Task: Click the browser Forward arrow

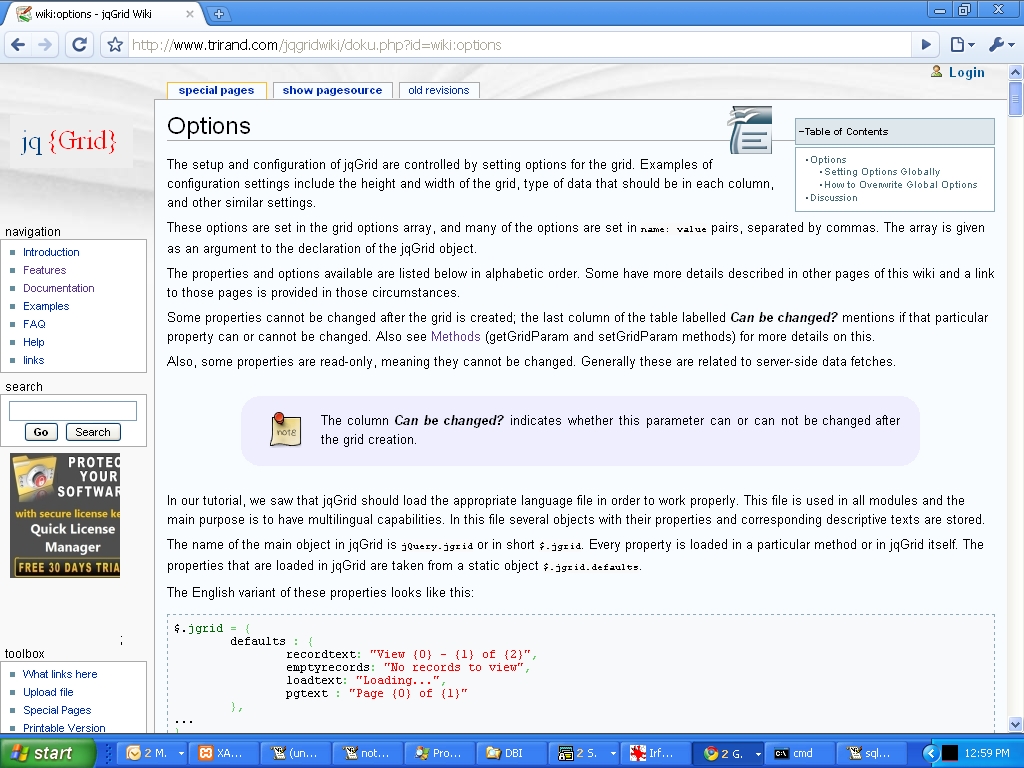Action: [x=45, y=44]
